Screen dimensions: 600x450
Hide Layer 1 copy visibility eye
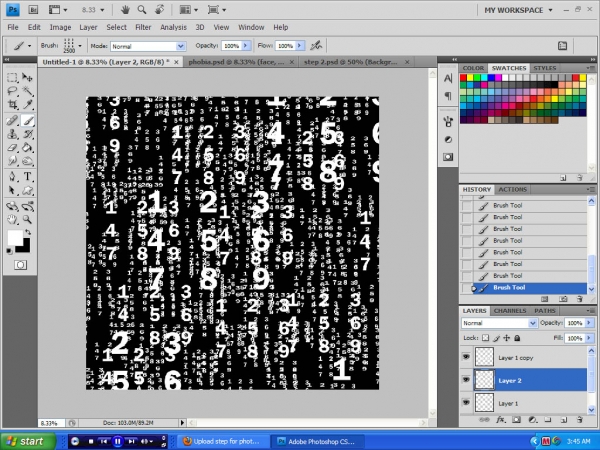click(x=466, y=357)
